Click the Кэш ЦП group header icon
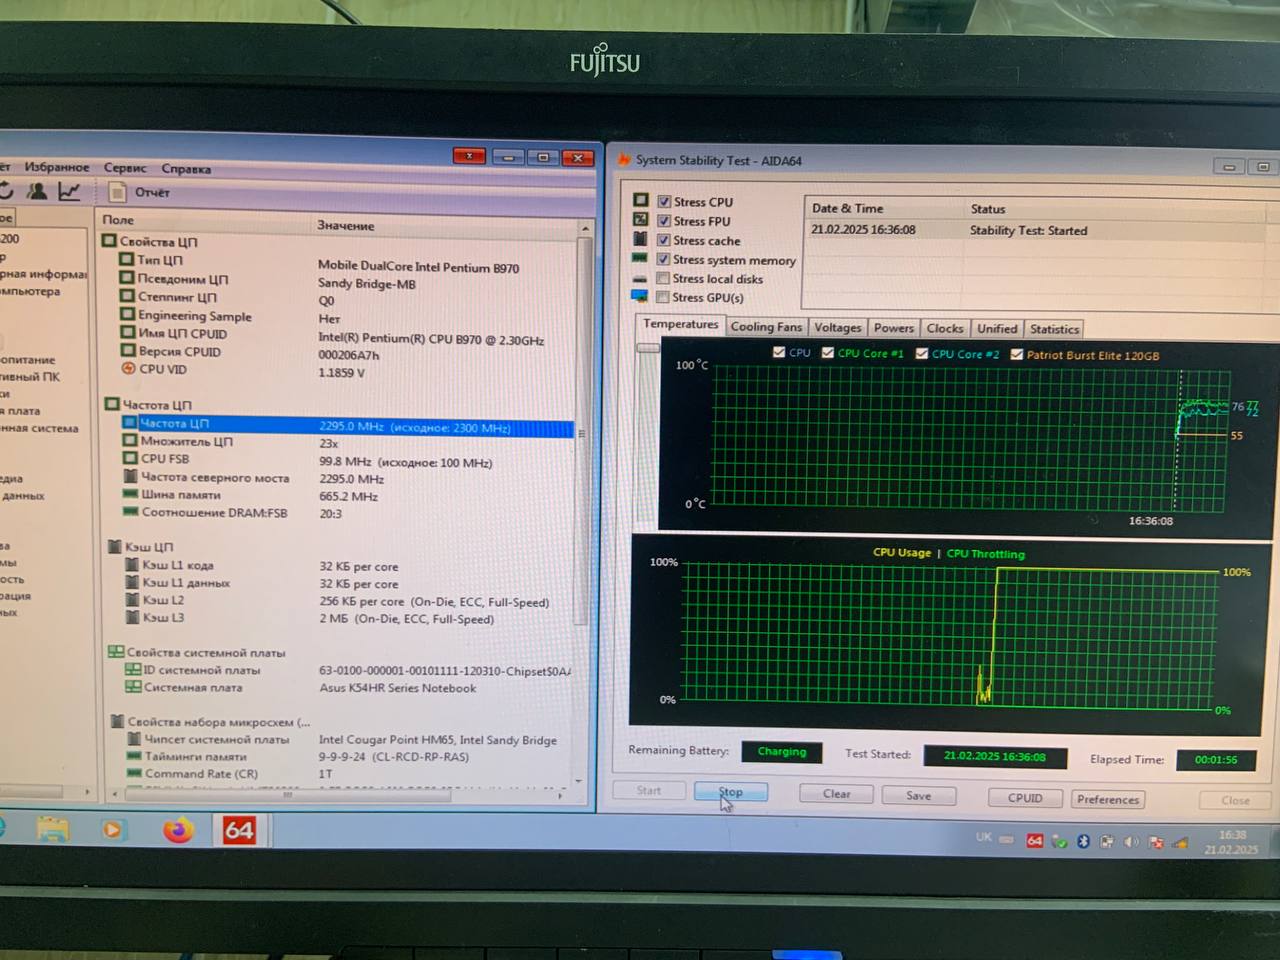 [115, 546]
